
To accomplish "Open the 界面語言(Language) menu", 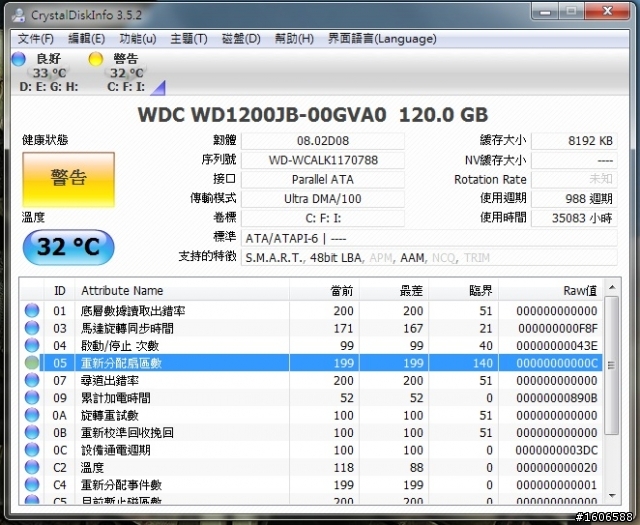I will (382, 39).
